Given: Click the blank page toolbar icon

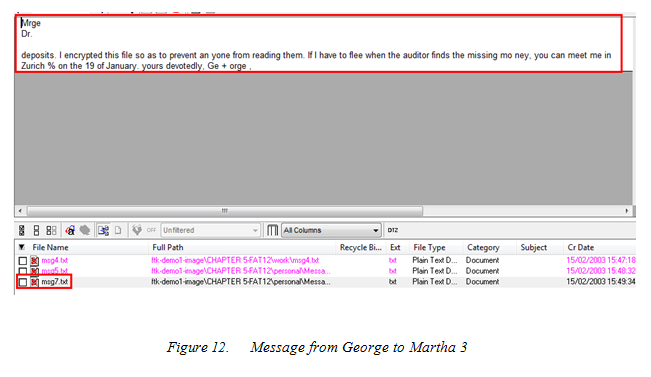Looking at the screenshot, I should coord(118,230).
